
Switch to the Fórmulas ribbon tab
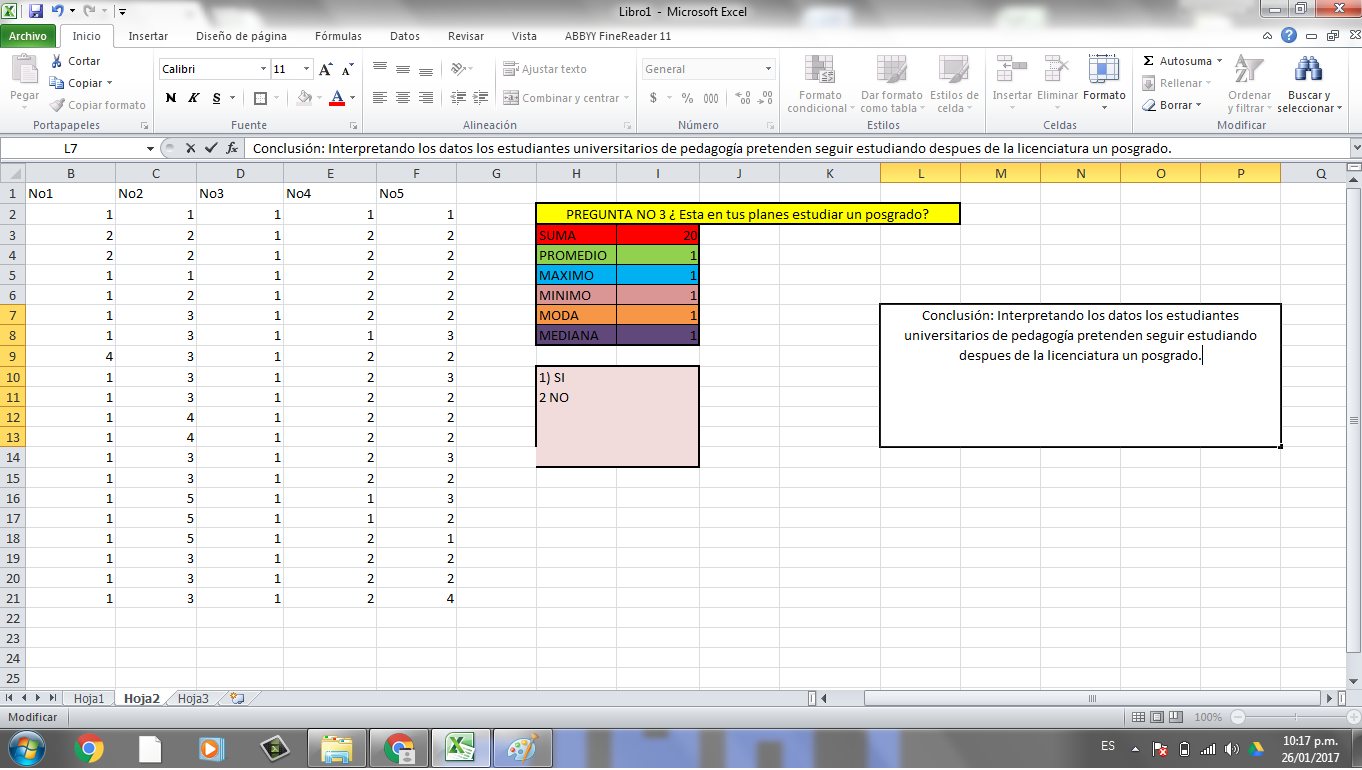pos(337,35)
